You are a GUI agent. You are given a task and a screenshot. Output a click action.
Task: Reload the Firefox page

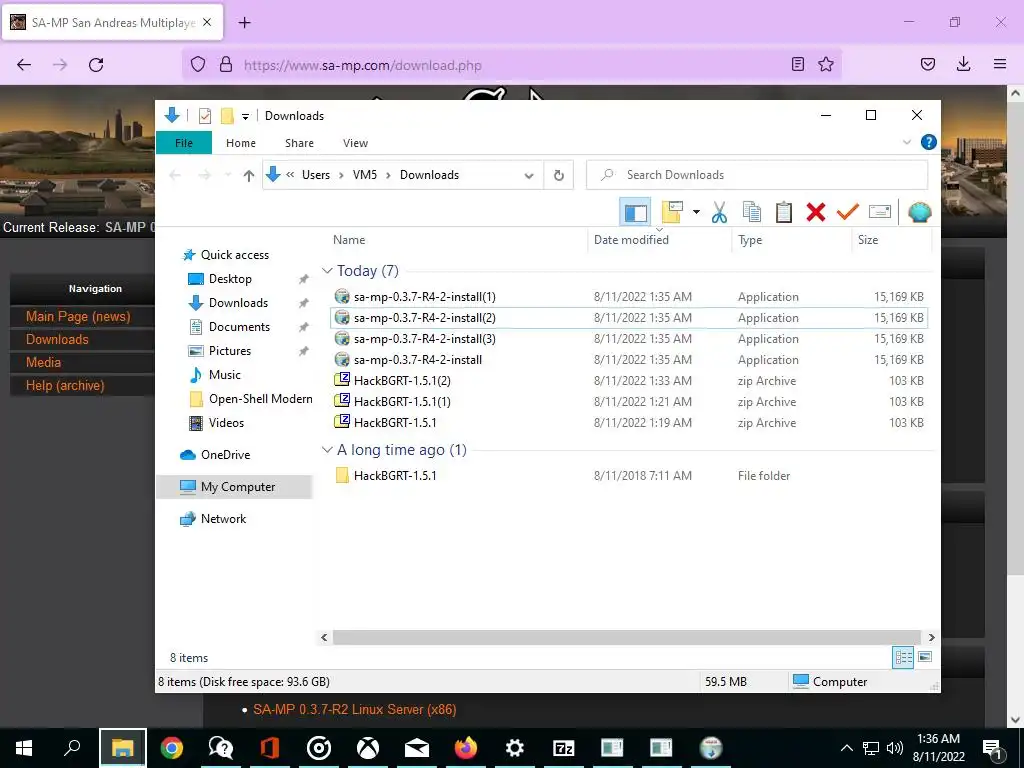(x=96, y=65)
